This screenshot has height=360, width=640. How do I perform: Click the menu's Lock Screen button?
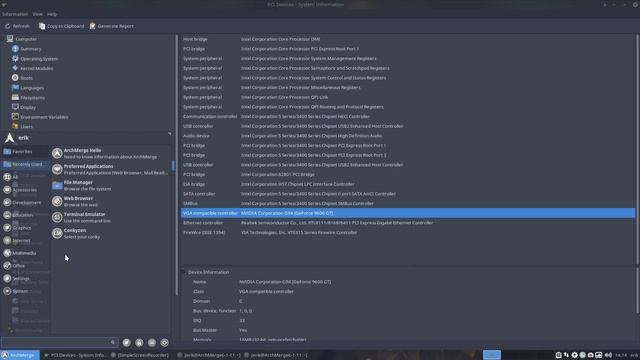[139, 343]
